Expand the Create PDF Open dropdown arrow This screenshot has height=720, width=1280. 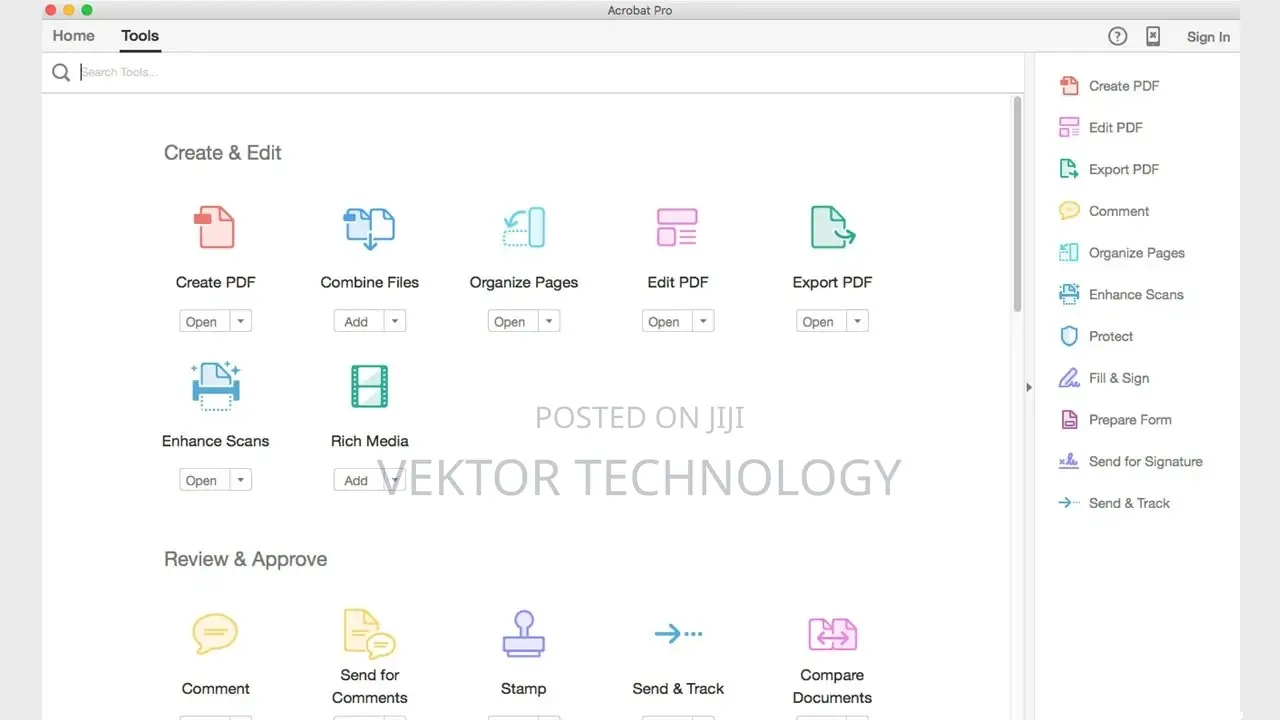tap(241, 321)
